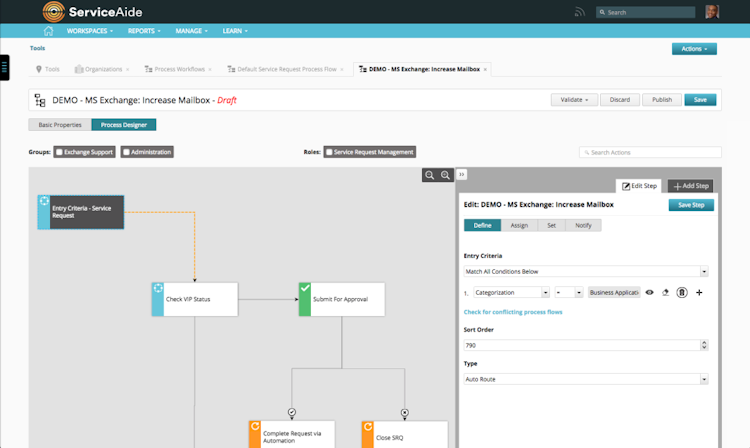Image resolution: width=750 pixels, height=448 pixels.
Task: Open the user profile avatar
Action: pos(712,11)
